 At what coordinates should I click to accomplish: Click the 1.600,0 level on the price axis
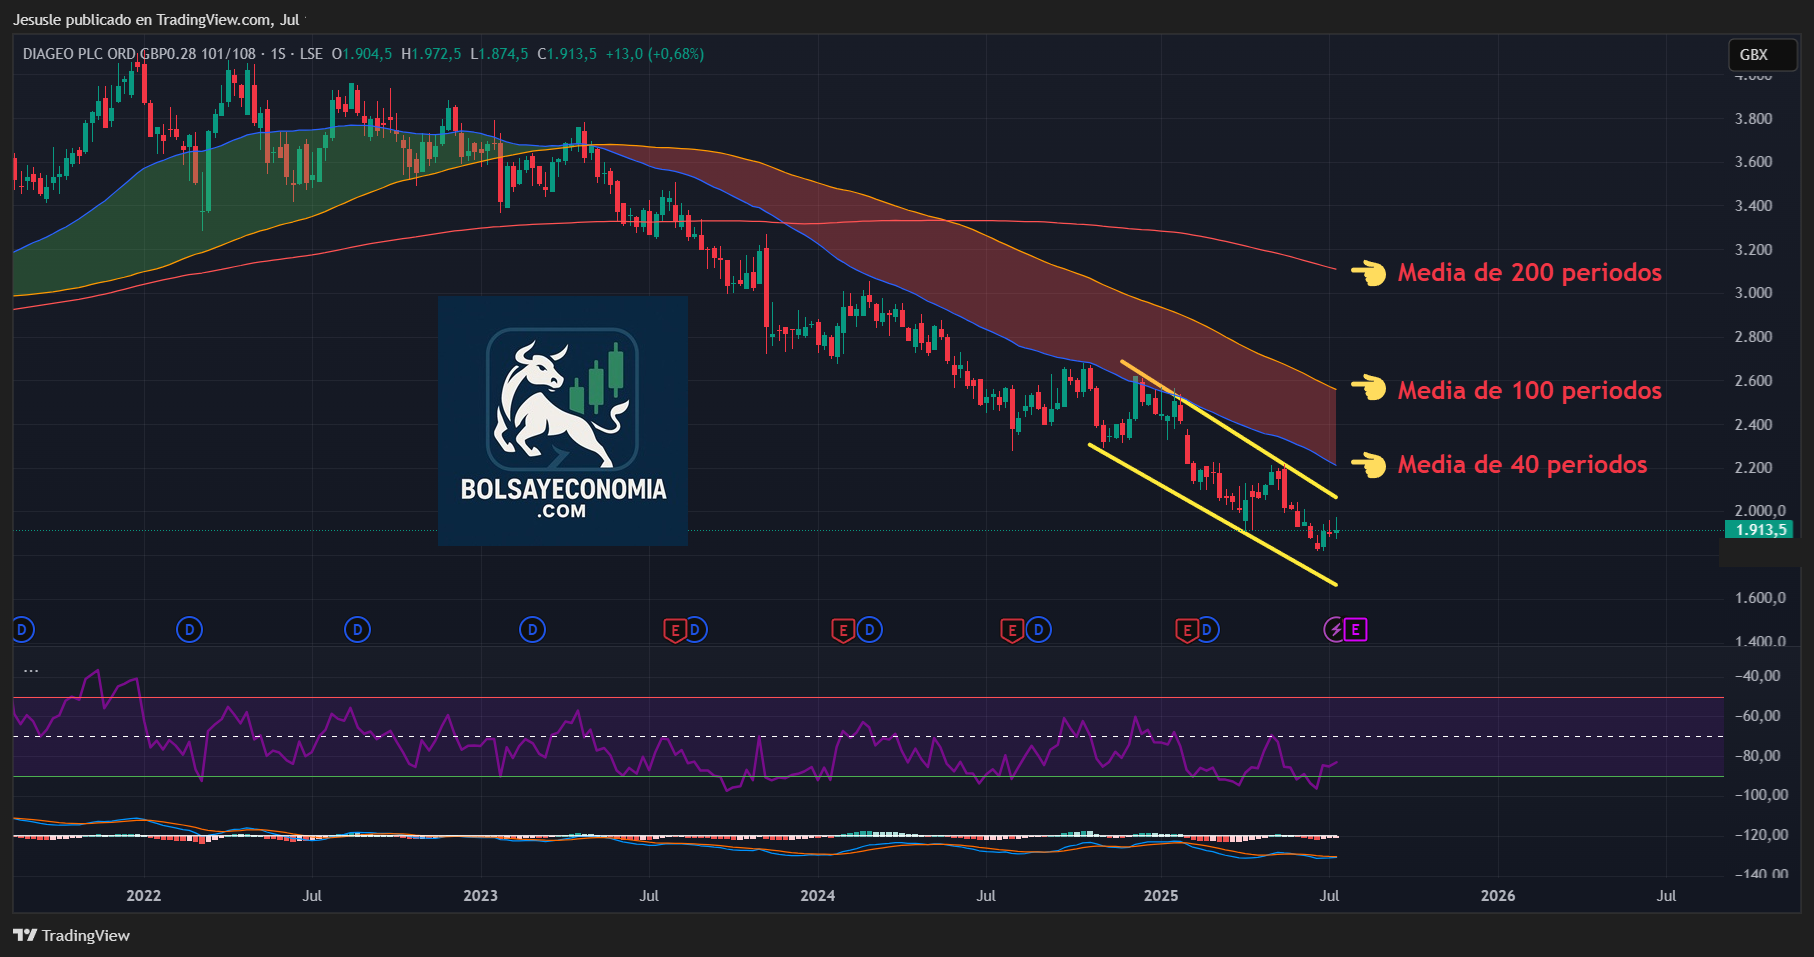1760,598
